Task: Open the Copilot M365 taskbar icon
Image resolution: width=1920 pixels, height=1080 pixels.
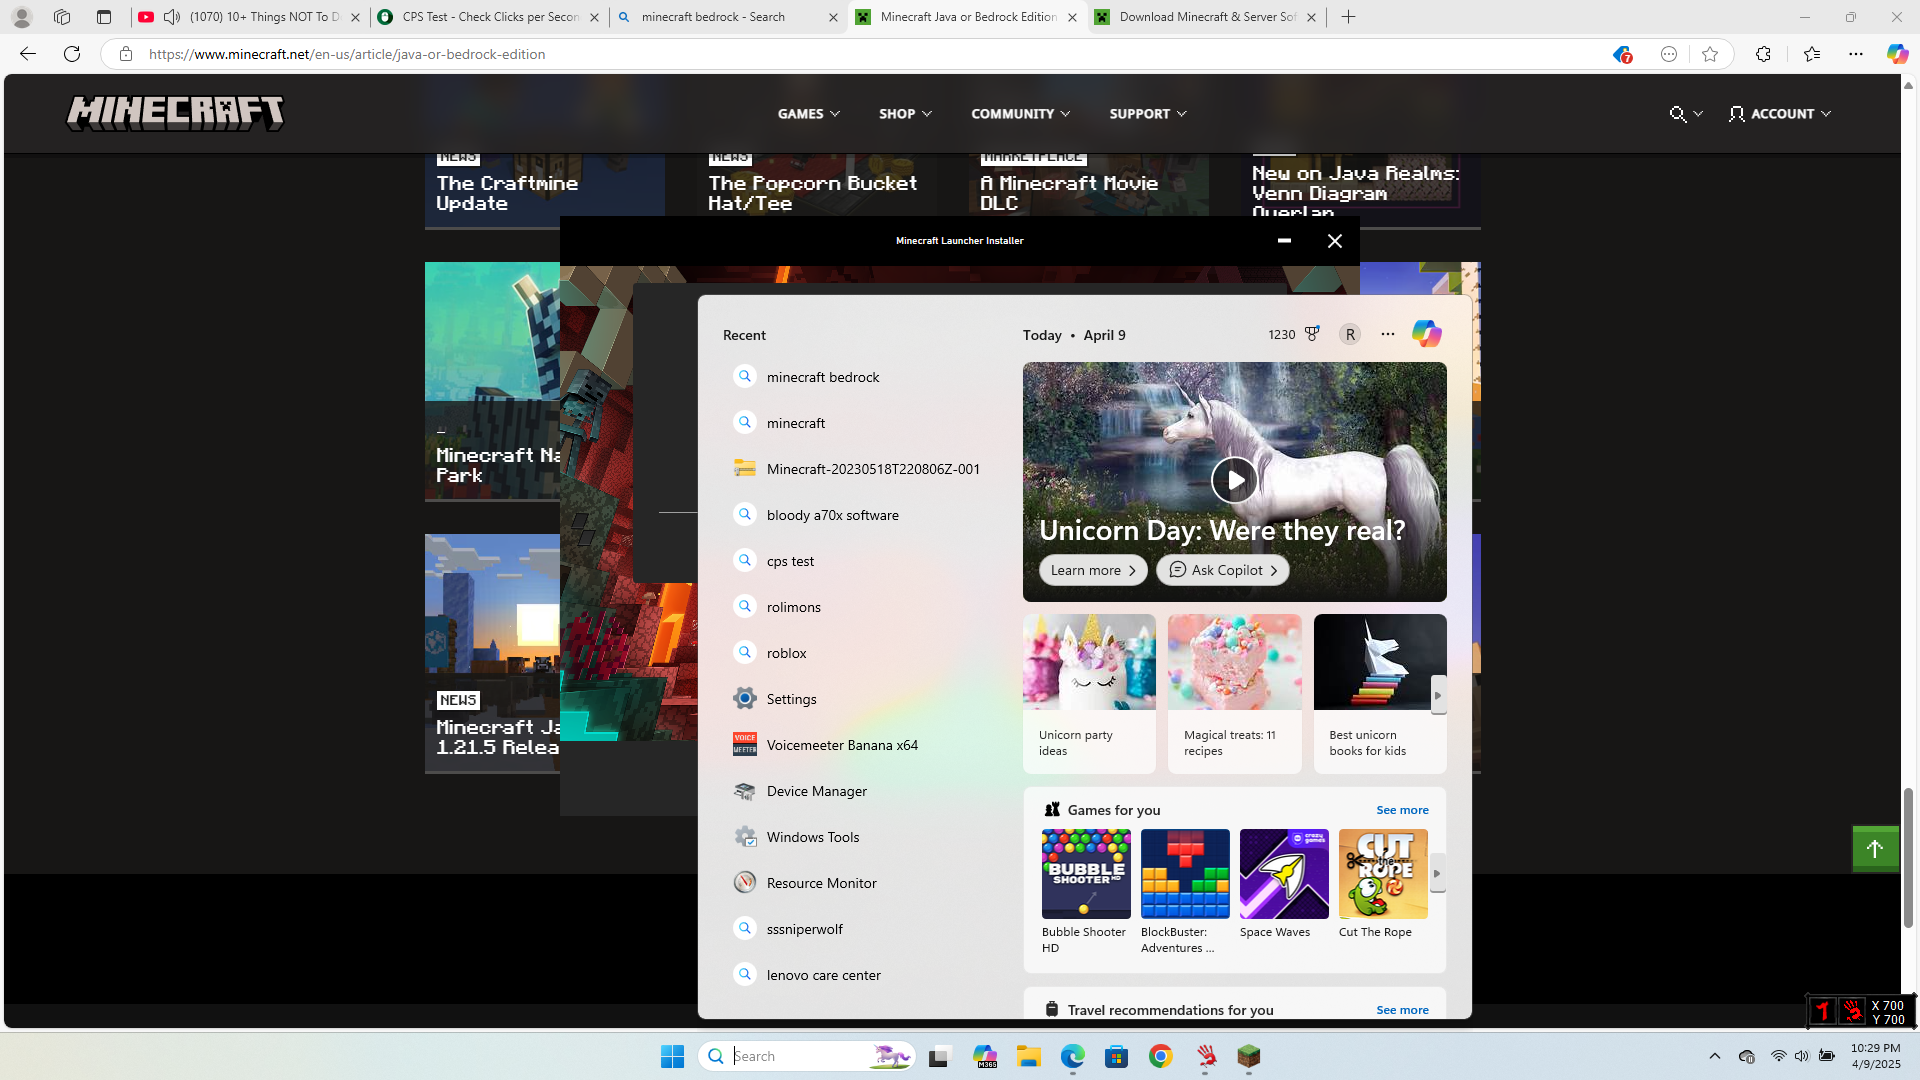Action: (x=985, y=1056)
